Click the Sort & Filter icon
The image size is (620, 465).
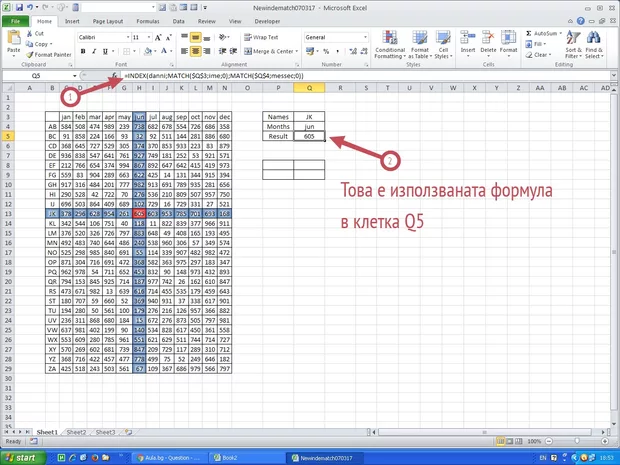coord(573,38)
